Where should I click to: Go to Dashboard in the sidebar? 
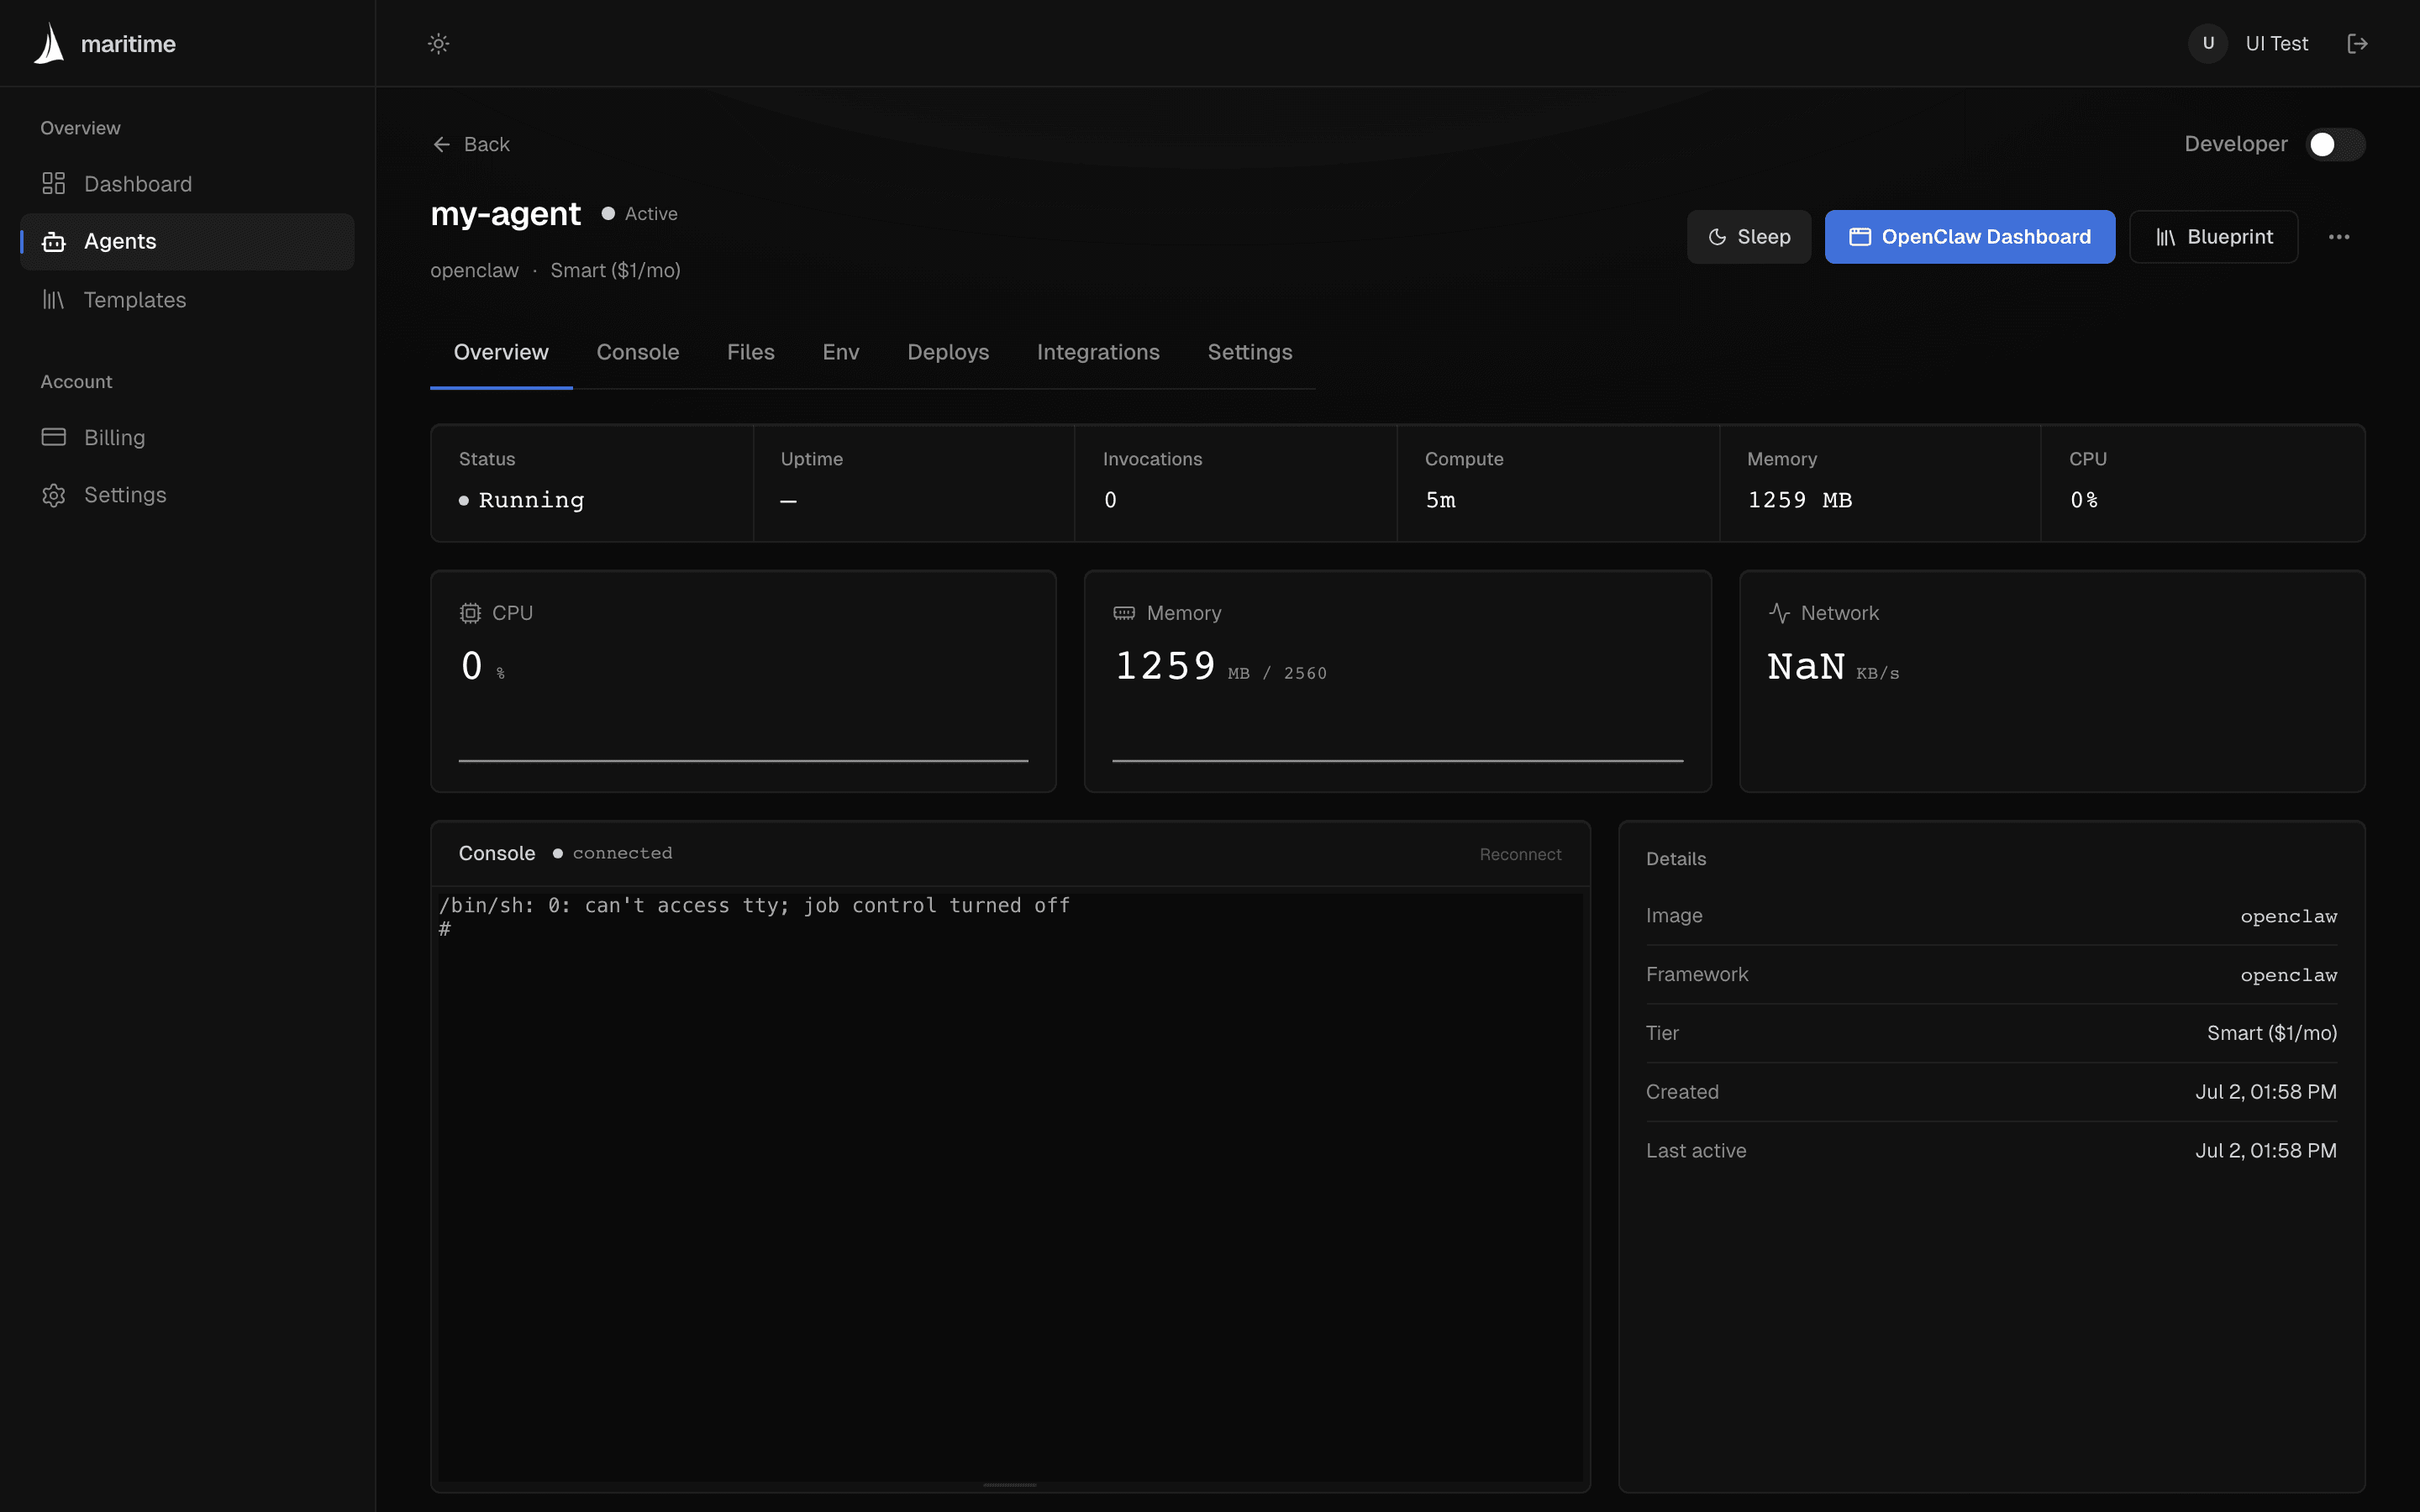pyautogui.click(x=188, y=184)
